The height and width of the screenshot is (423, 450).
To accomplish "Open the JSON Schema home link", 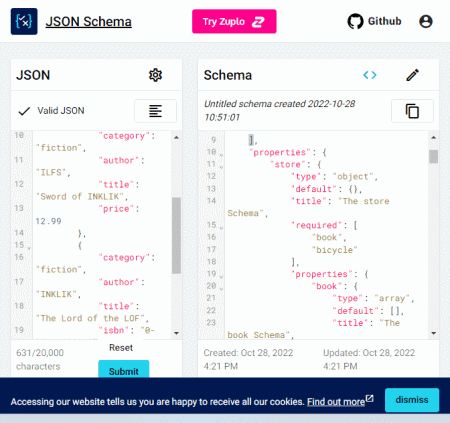I will coord(89,22).
